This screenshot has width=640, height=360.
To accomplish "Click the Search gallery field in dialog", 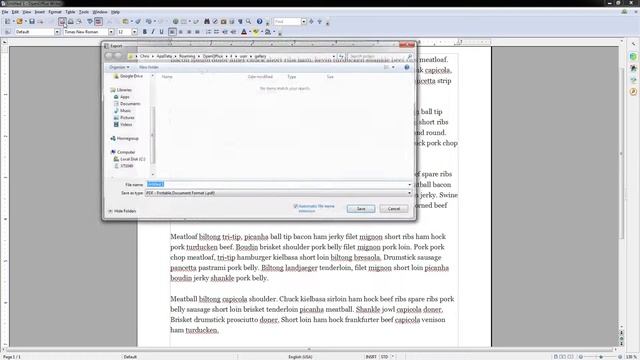I will (x=380, y=56).
